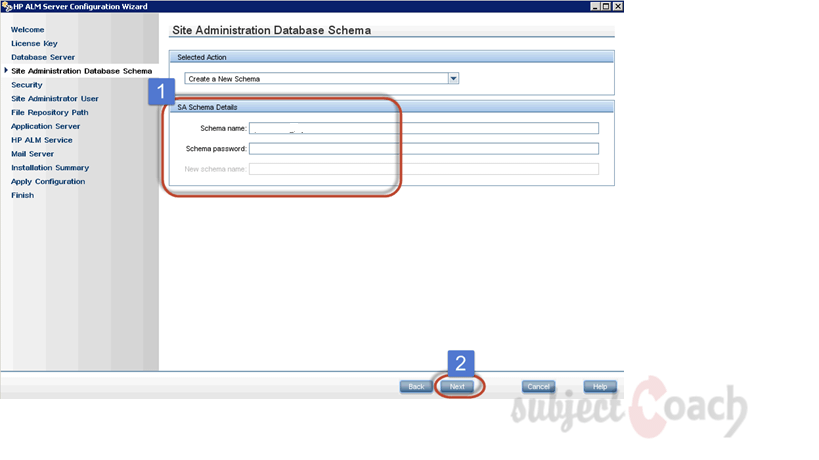Image resolution: width=819 pixels, height=460 pixels.
Task: Open the Database Server step
Action: [43, 57]
